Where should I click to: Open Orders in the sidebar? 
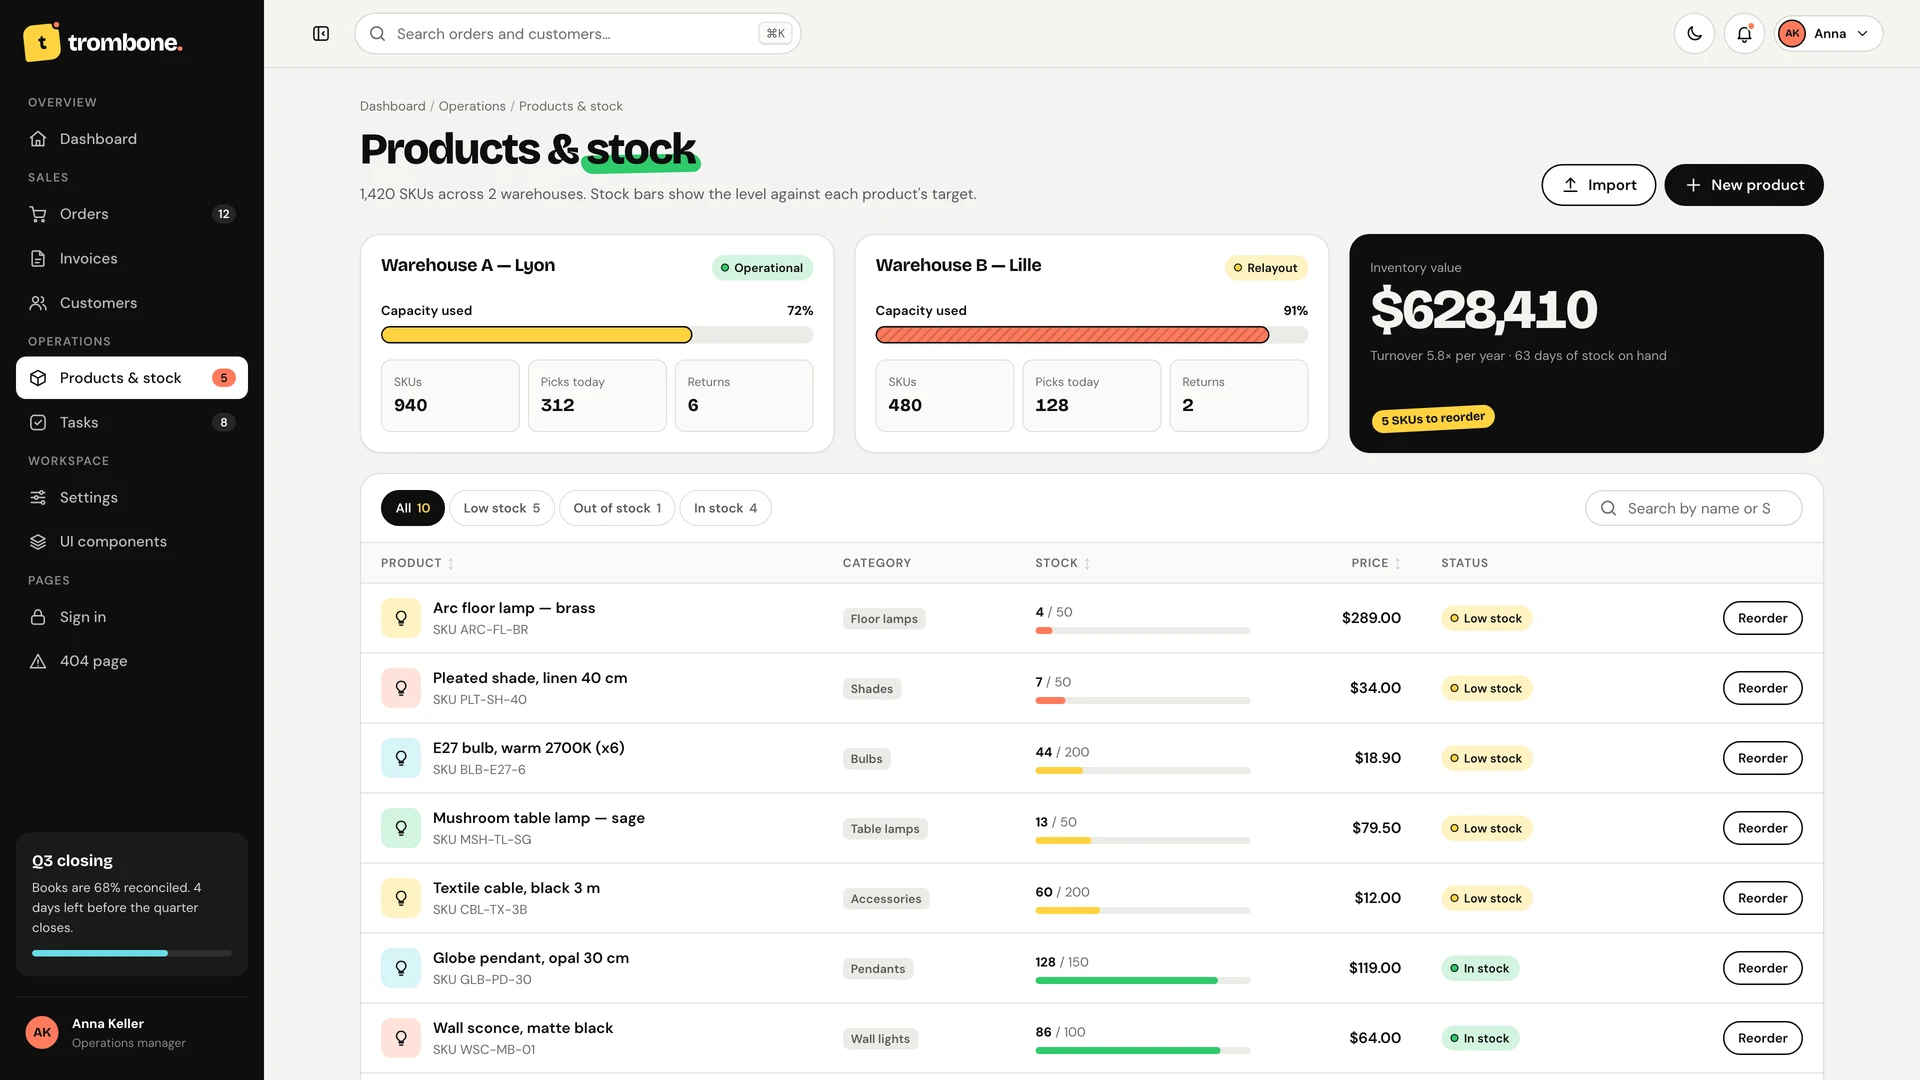coord(132,214)
